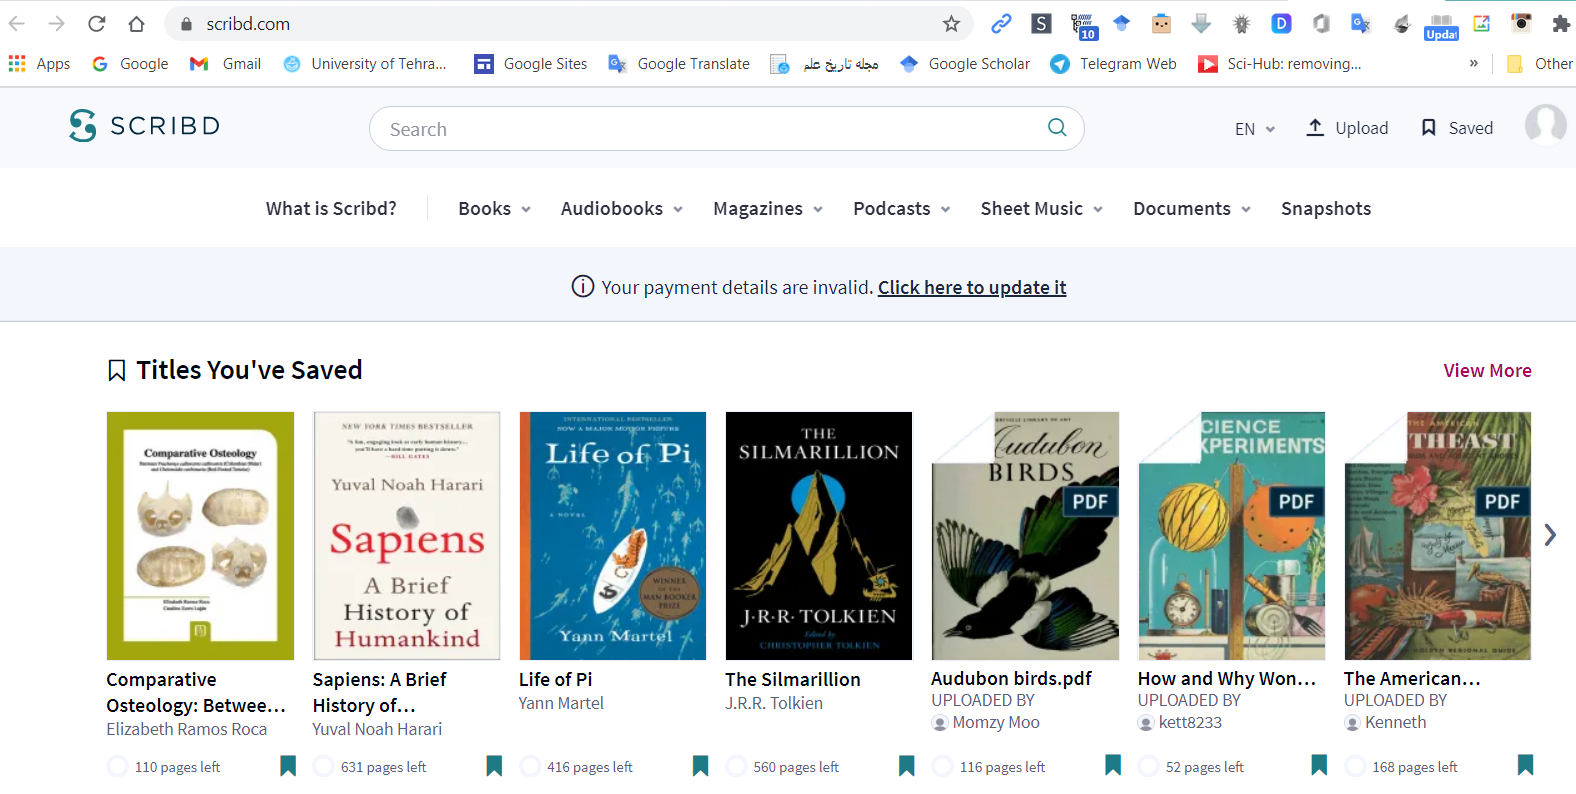Unsave the 168 pages left document bookmark

[x=1525, y=766]
